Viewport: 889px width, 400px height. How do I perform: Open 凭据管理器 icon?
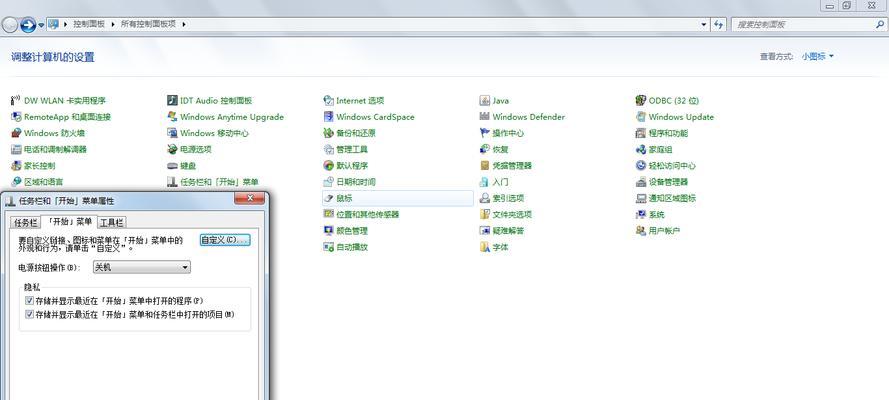pyautogui.click(x=484, y=166)
